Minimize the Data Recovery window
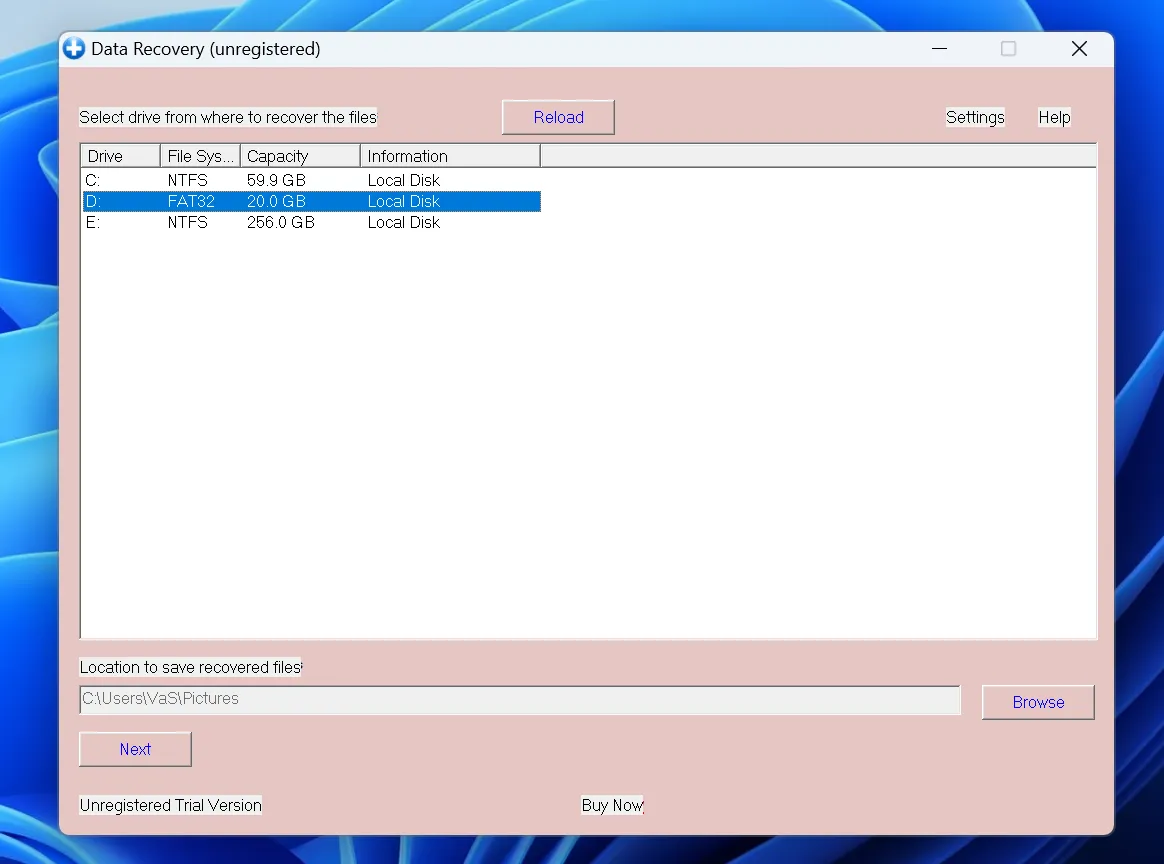Viewport: 1164px width, 864px height. click(940, 49)
